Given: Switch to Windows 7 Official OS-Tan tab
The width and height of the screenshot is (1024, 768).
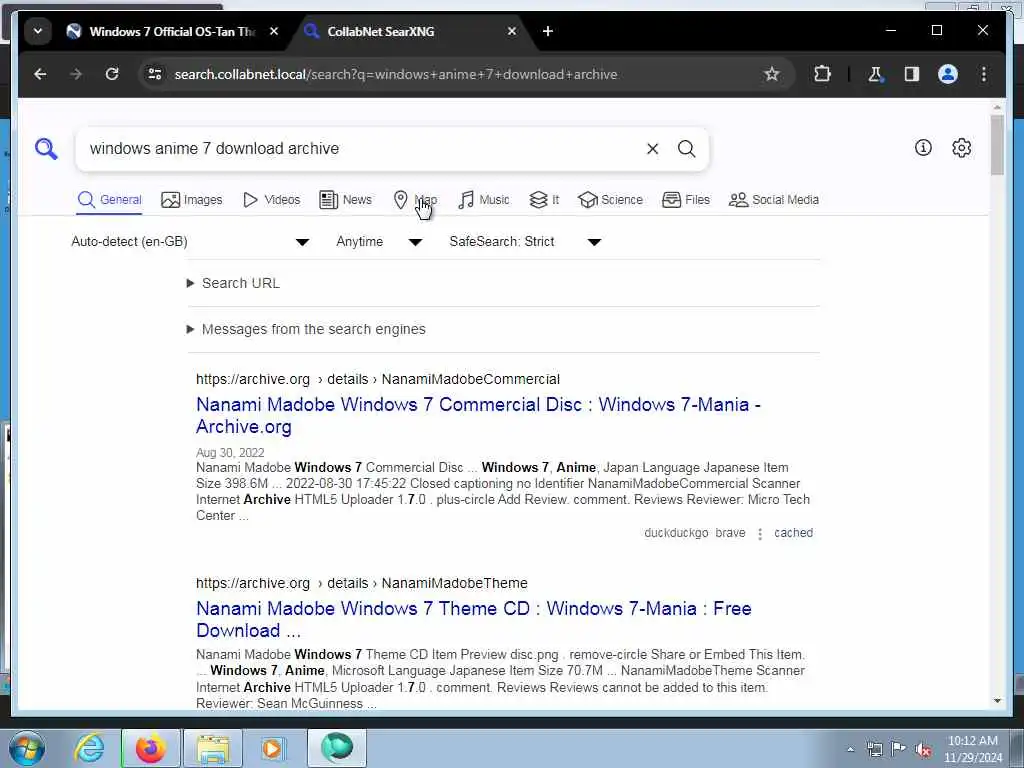Looking at the screenshot, I should point(172,31).
